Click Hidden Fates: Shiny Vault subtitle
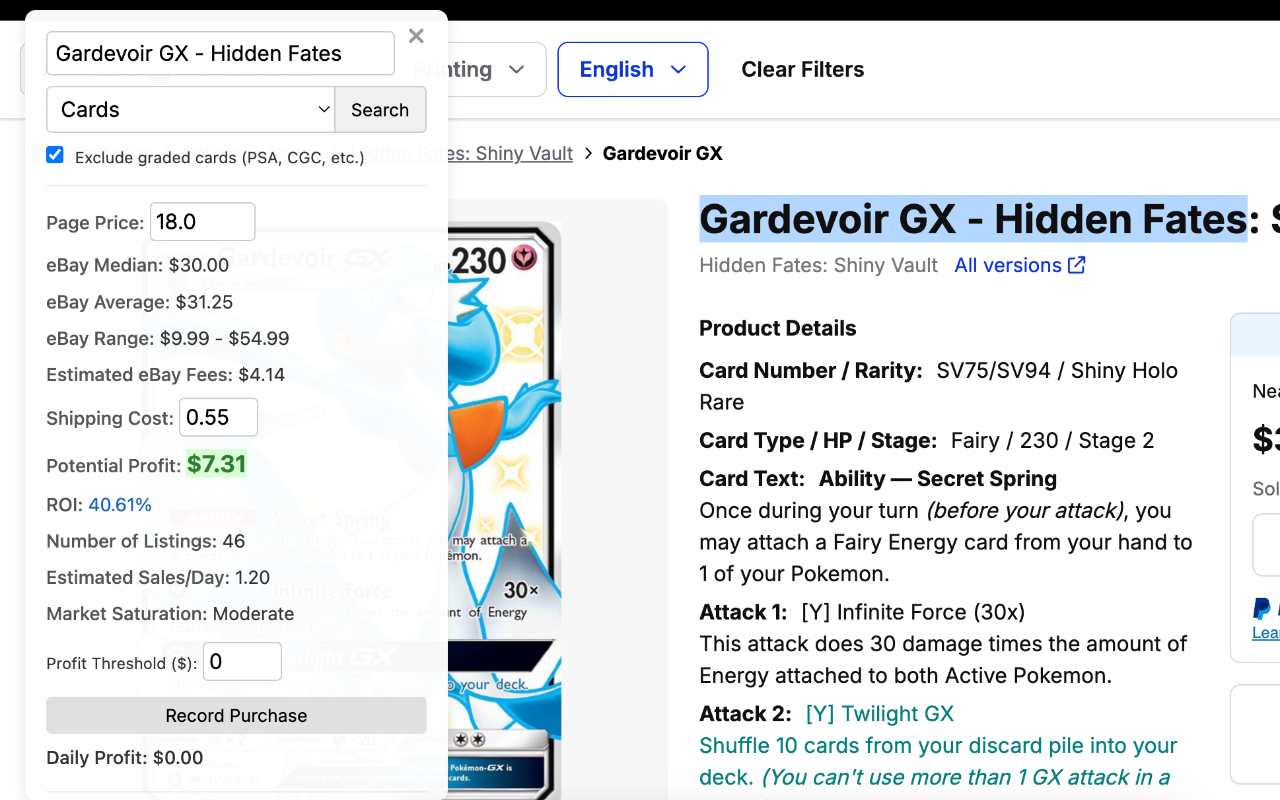 (818, 265)
